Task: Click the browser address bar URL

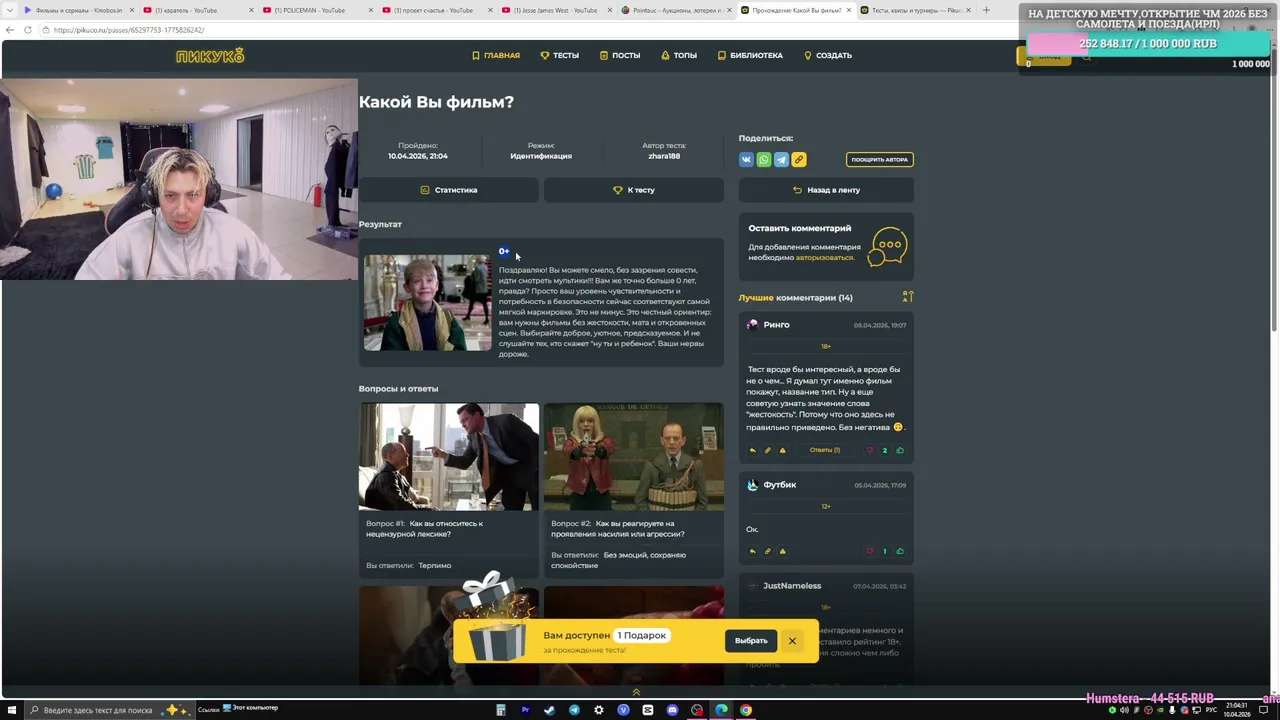Action: (x=130, y=30)
